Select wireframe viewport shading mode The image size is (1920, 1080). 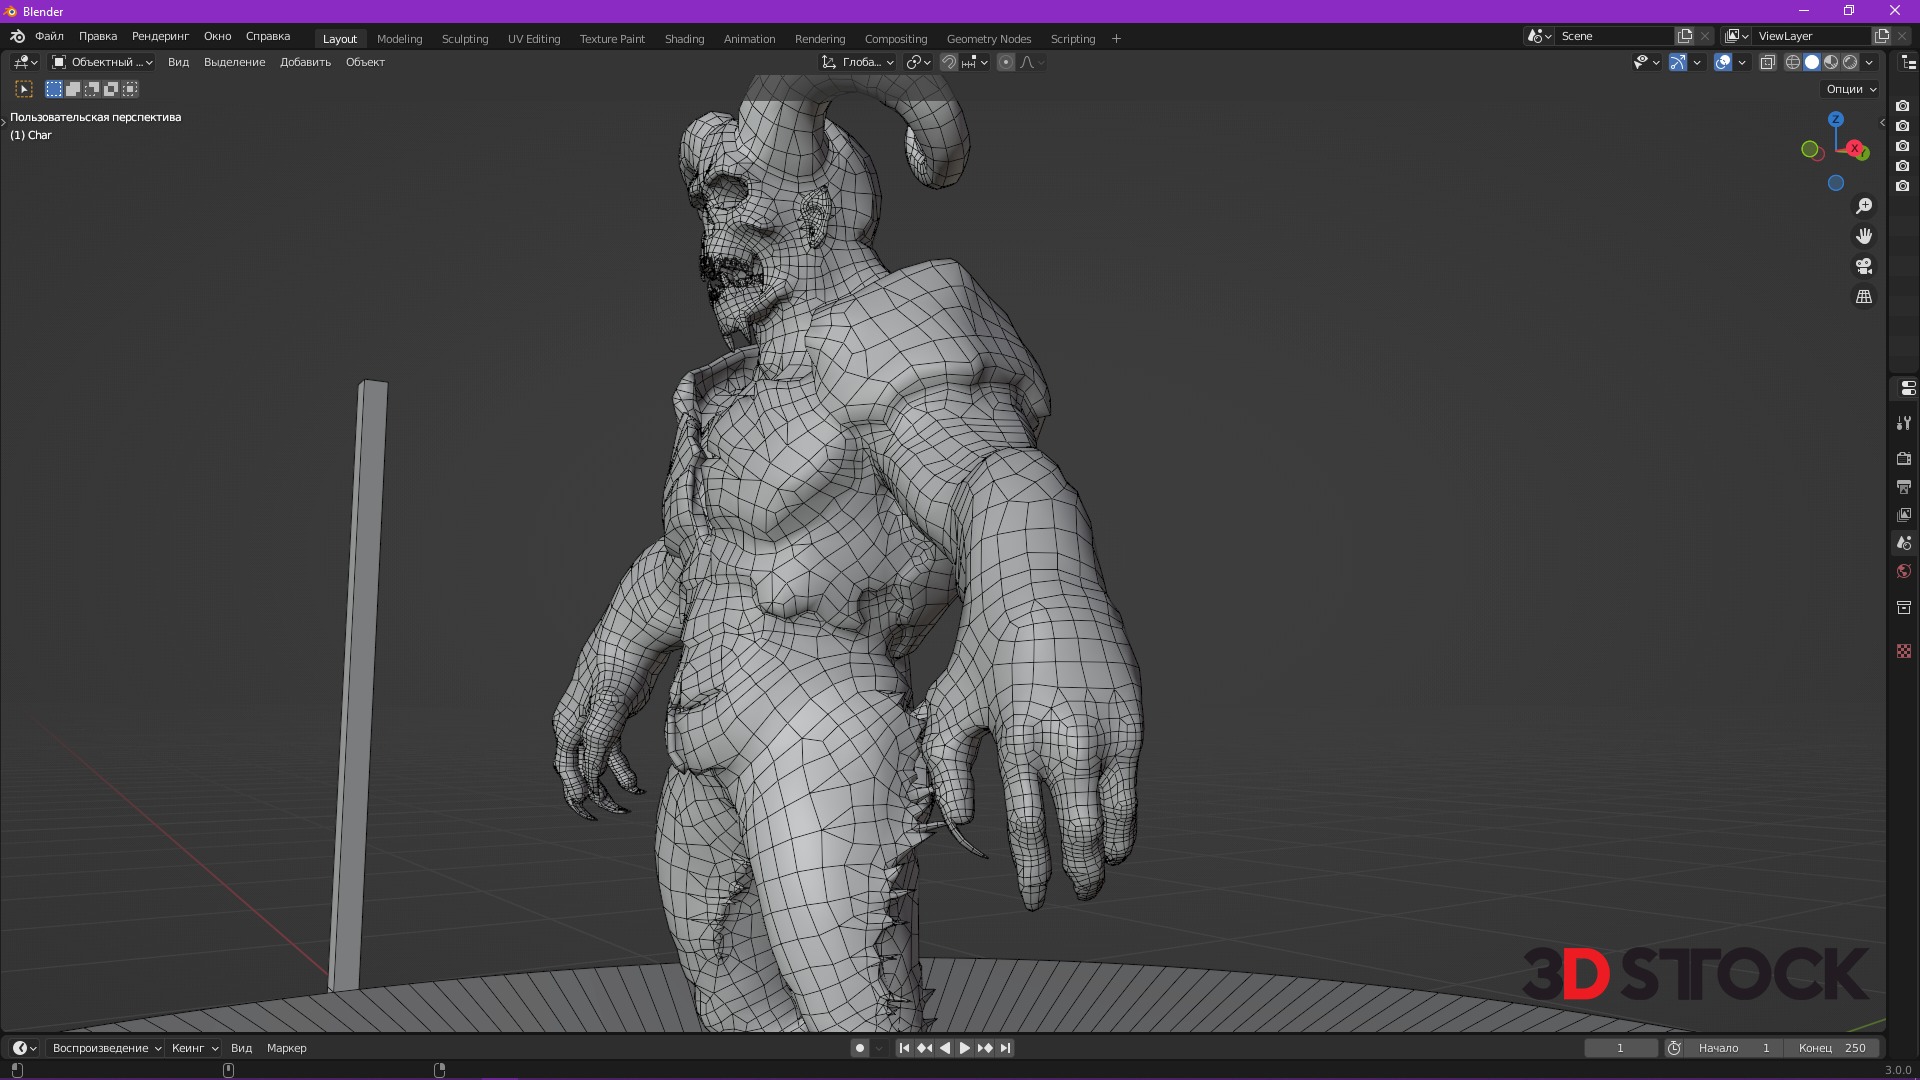point(1793,62)
